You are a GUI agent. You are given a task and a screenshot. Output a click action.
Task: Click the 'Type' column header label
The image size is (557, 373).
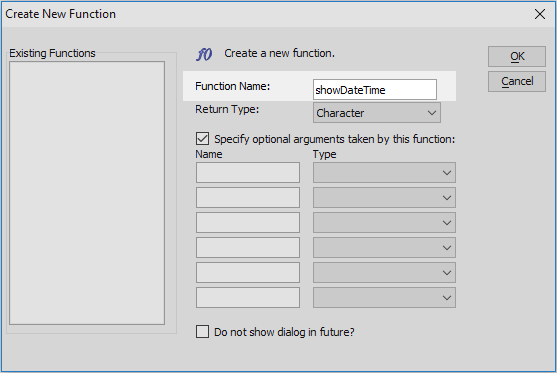[324, 155]
